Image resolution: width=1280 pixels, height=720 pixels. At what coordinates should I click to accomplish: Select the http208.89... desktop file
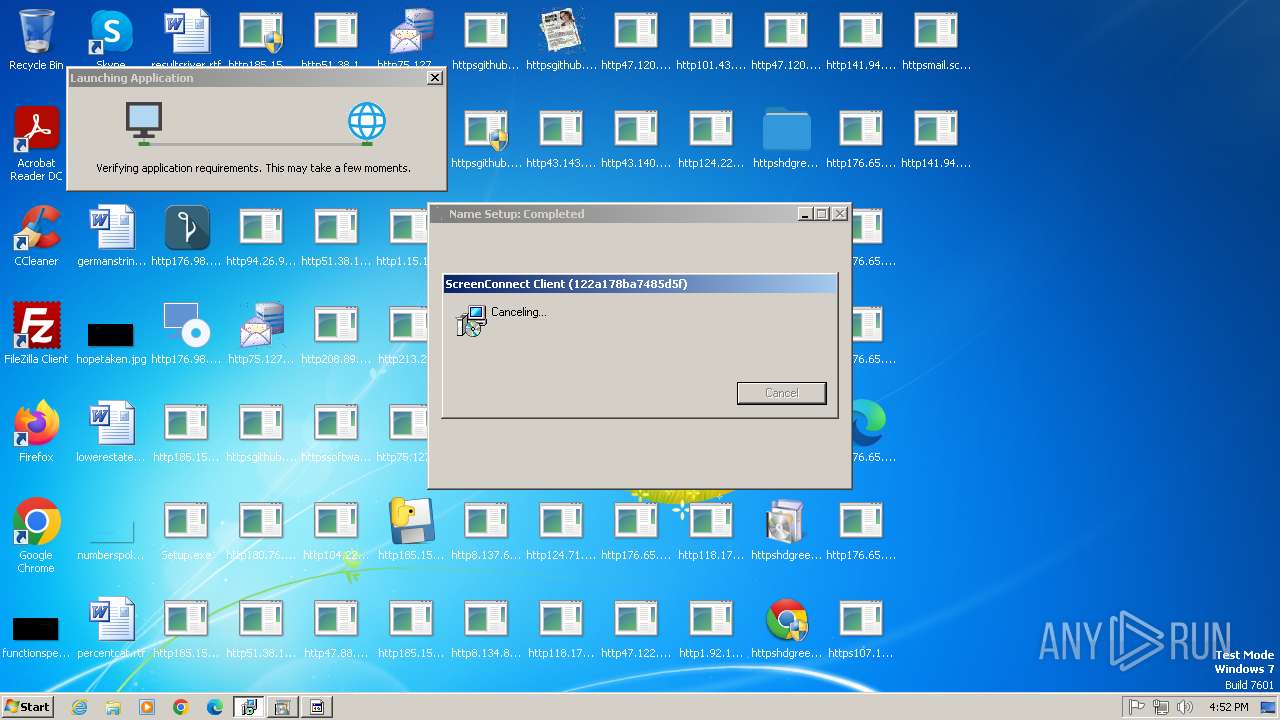[x=336, y=334]
